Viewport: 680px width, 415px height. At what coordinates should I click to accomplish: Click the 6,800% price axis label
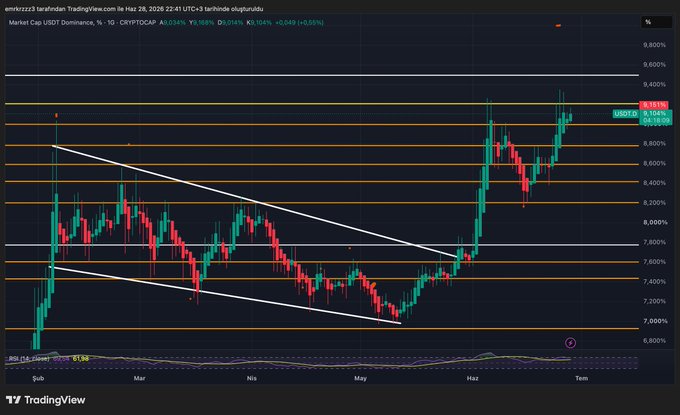coord(654,341)
